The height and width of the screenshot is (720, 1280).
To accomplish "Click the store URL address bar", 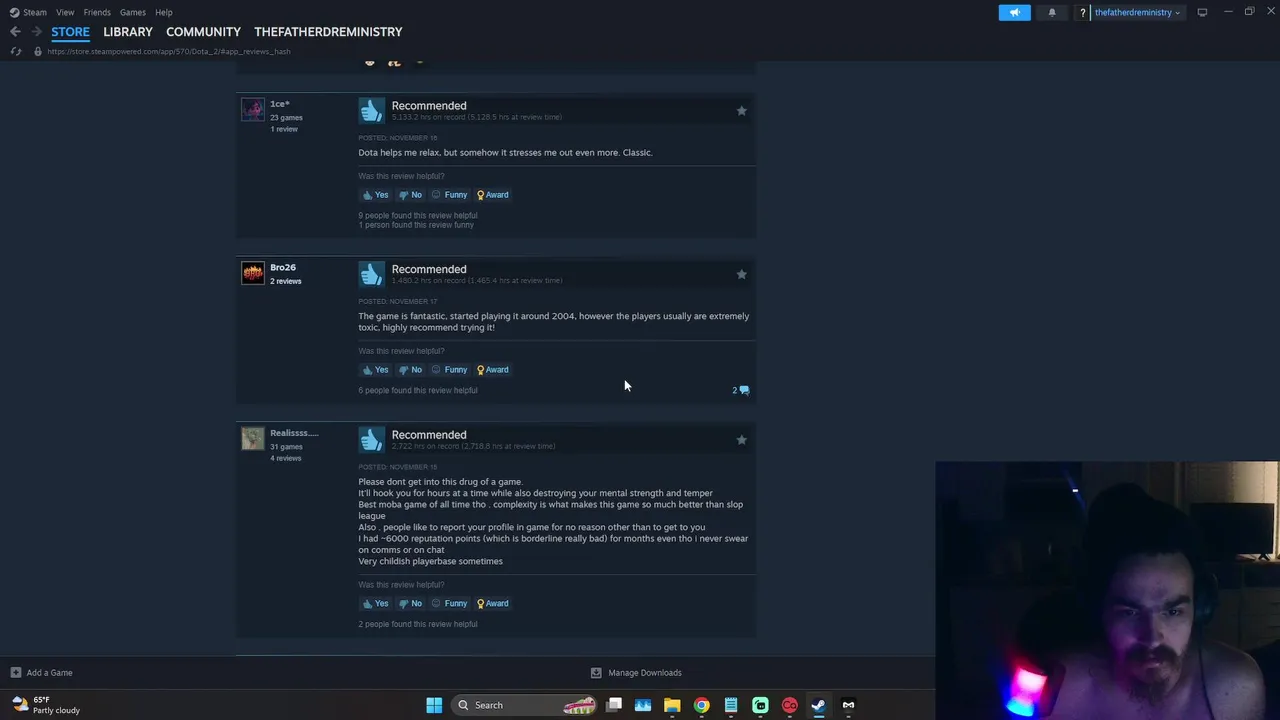I will coord(168,51).
